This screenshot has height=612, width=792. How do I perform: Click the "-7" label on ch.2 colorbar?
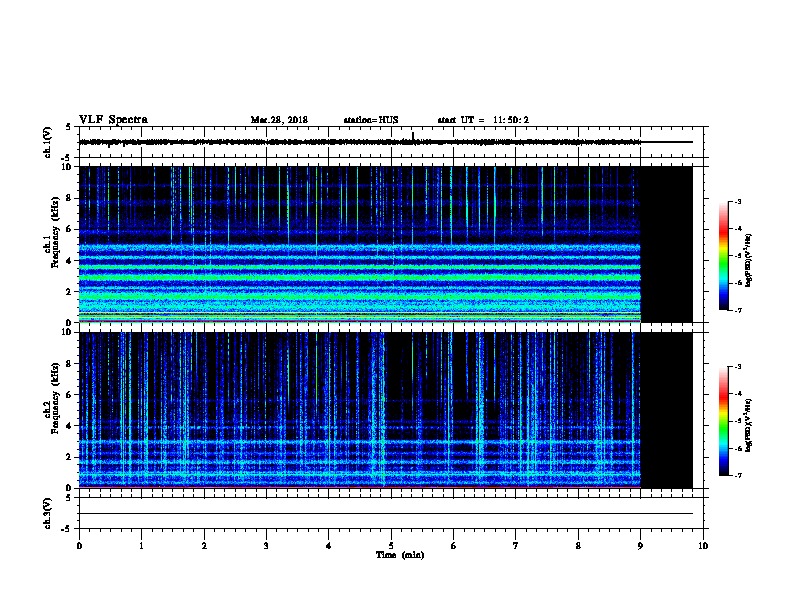(738, 475)
